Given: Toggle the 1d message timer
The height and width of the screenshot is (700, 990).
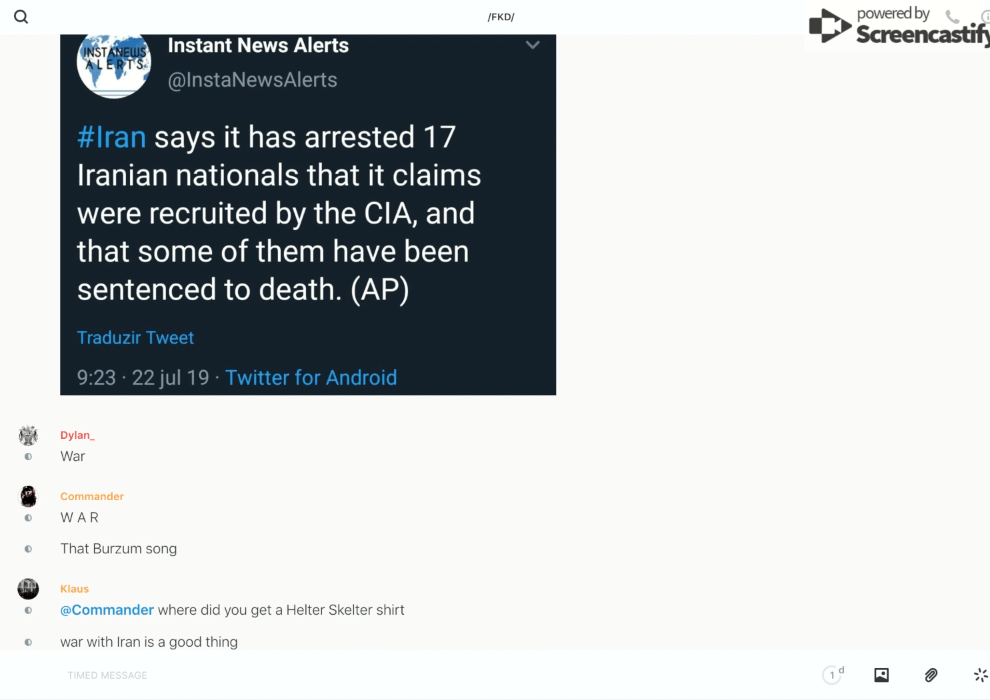Looking at the screenshot, I should click(x=832, y=675).
